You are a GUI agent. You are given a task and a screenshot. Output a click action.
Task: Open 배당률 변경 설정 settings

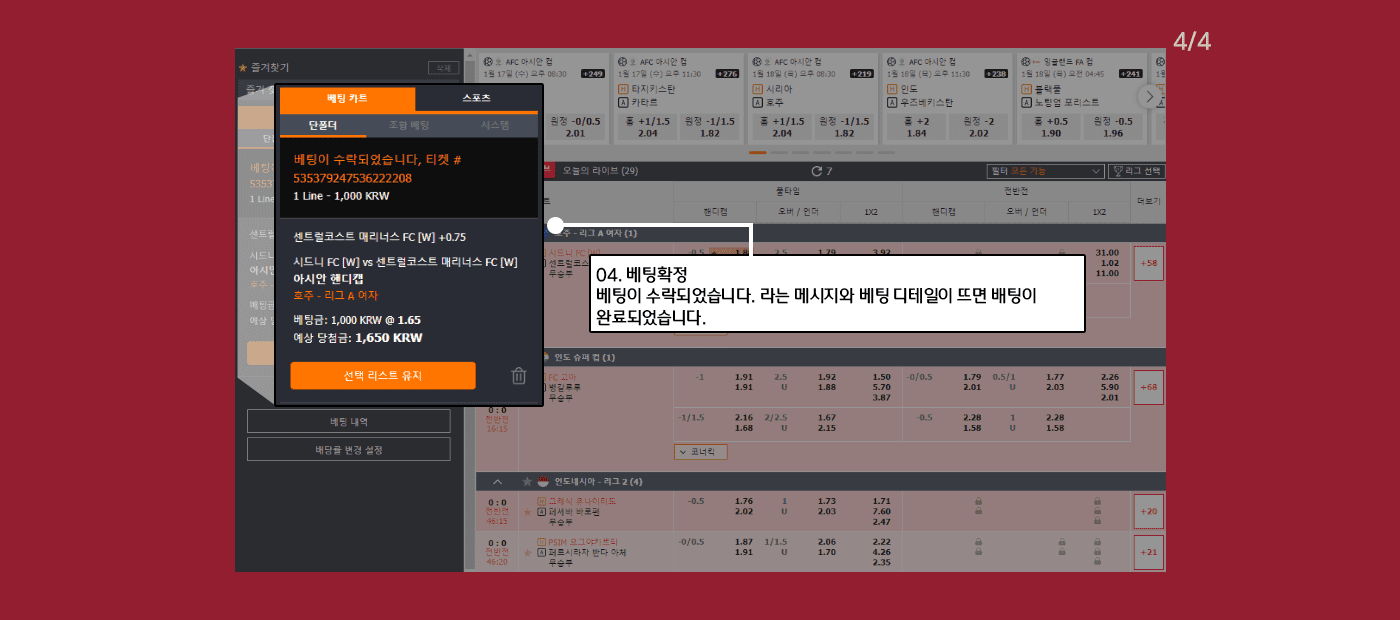click(348, 450)
